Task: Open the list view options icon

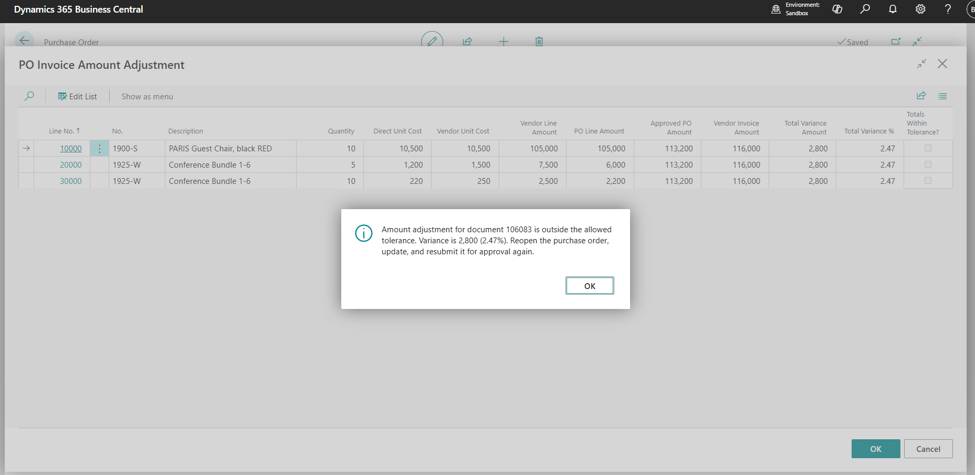Action: coord(943,96)
